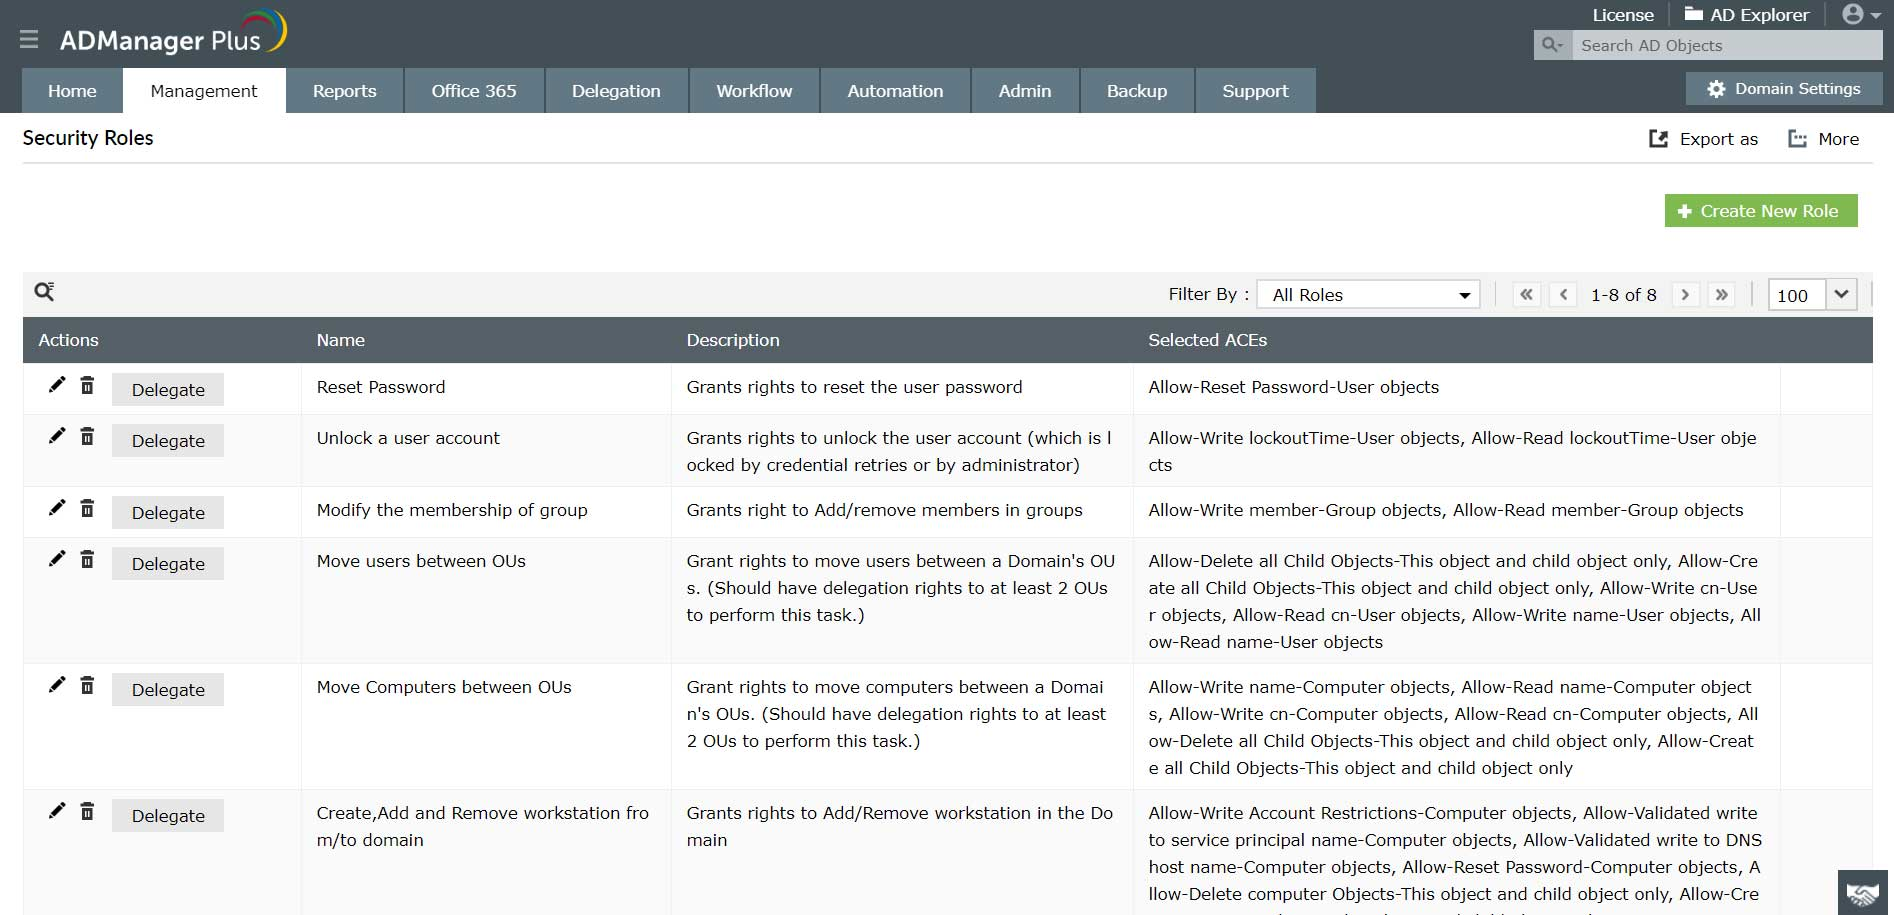Screen dimensions: 1894x915
Task: Switch to the Delegation tab
Action: click(616, 91)
